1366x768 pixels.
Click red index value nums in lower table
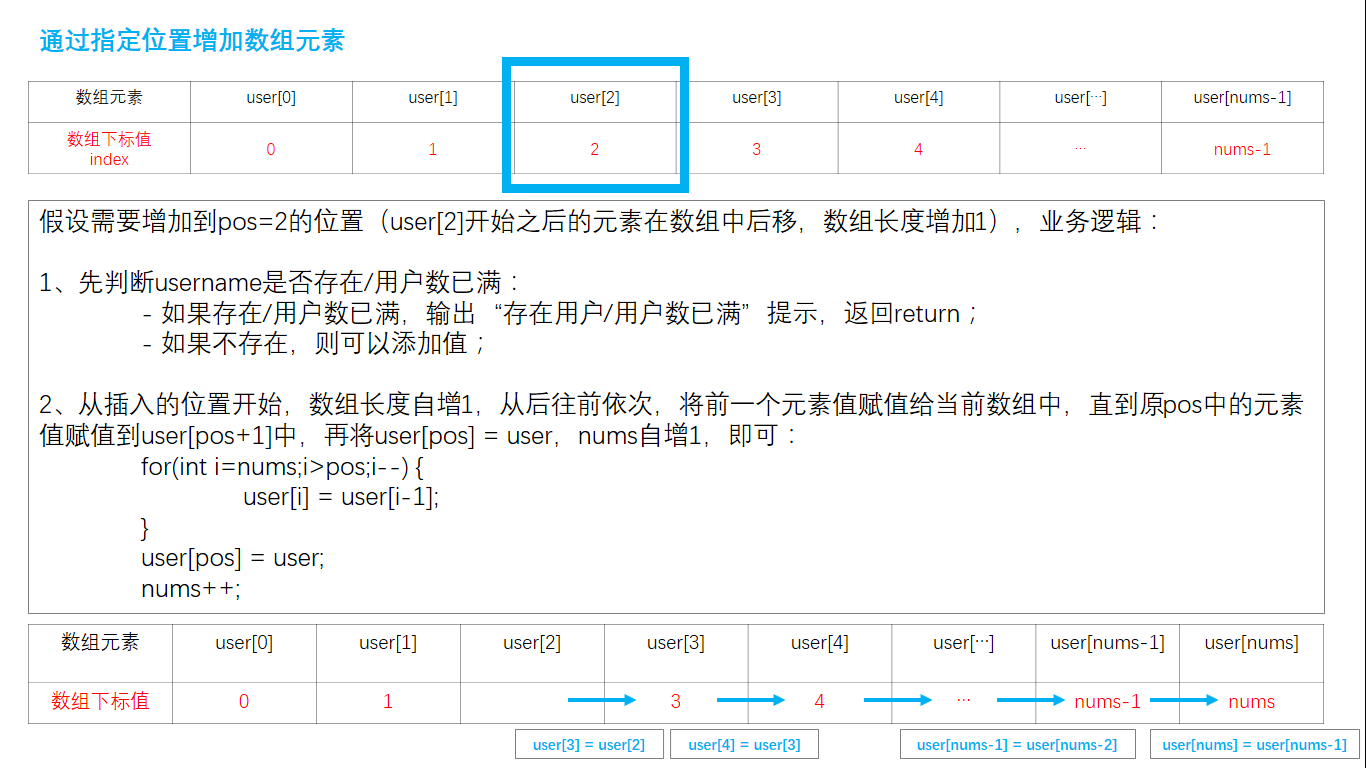[1252, 702]
